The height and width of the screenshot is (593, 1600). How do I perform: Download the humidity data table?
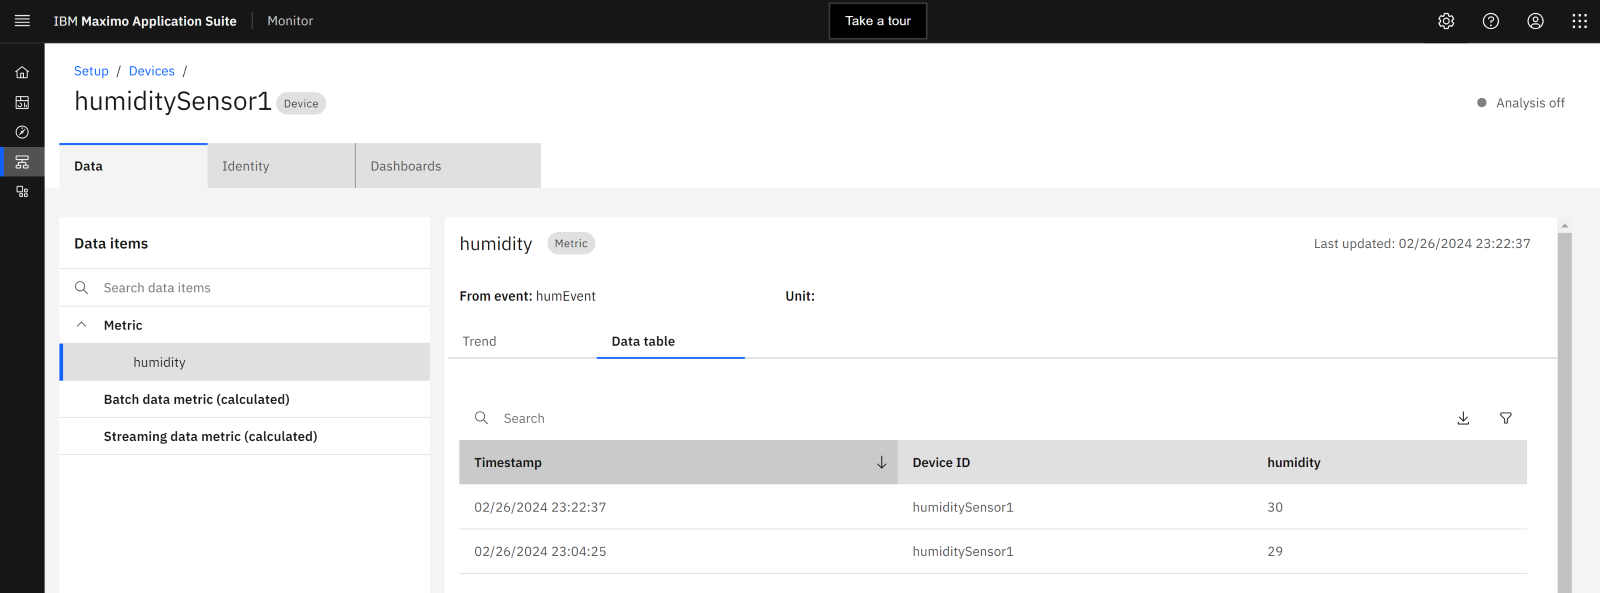point(1463,418)
